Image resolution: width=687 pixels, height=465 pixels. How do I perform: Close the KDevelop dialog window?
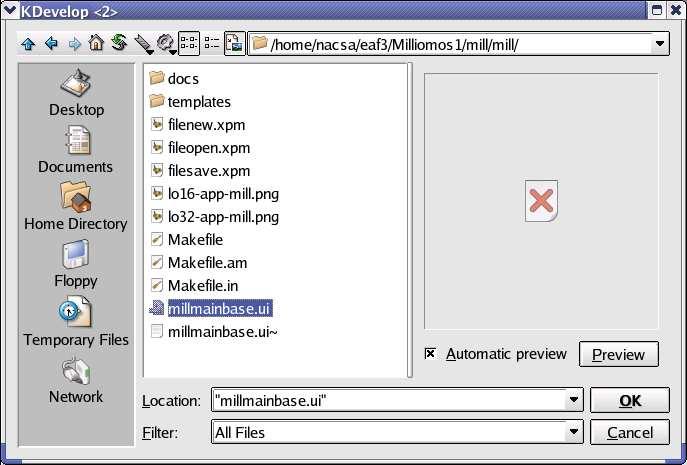676,10
